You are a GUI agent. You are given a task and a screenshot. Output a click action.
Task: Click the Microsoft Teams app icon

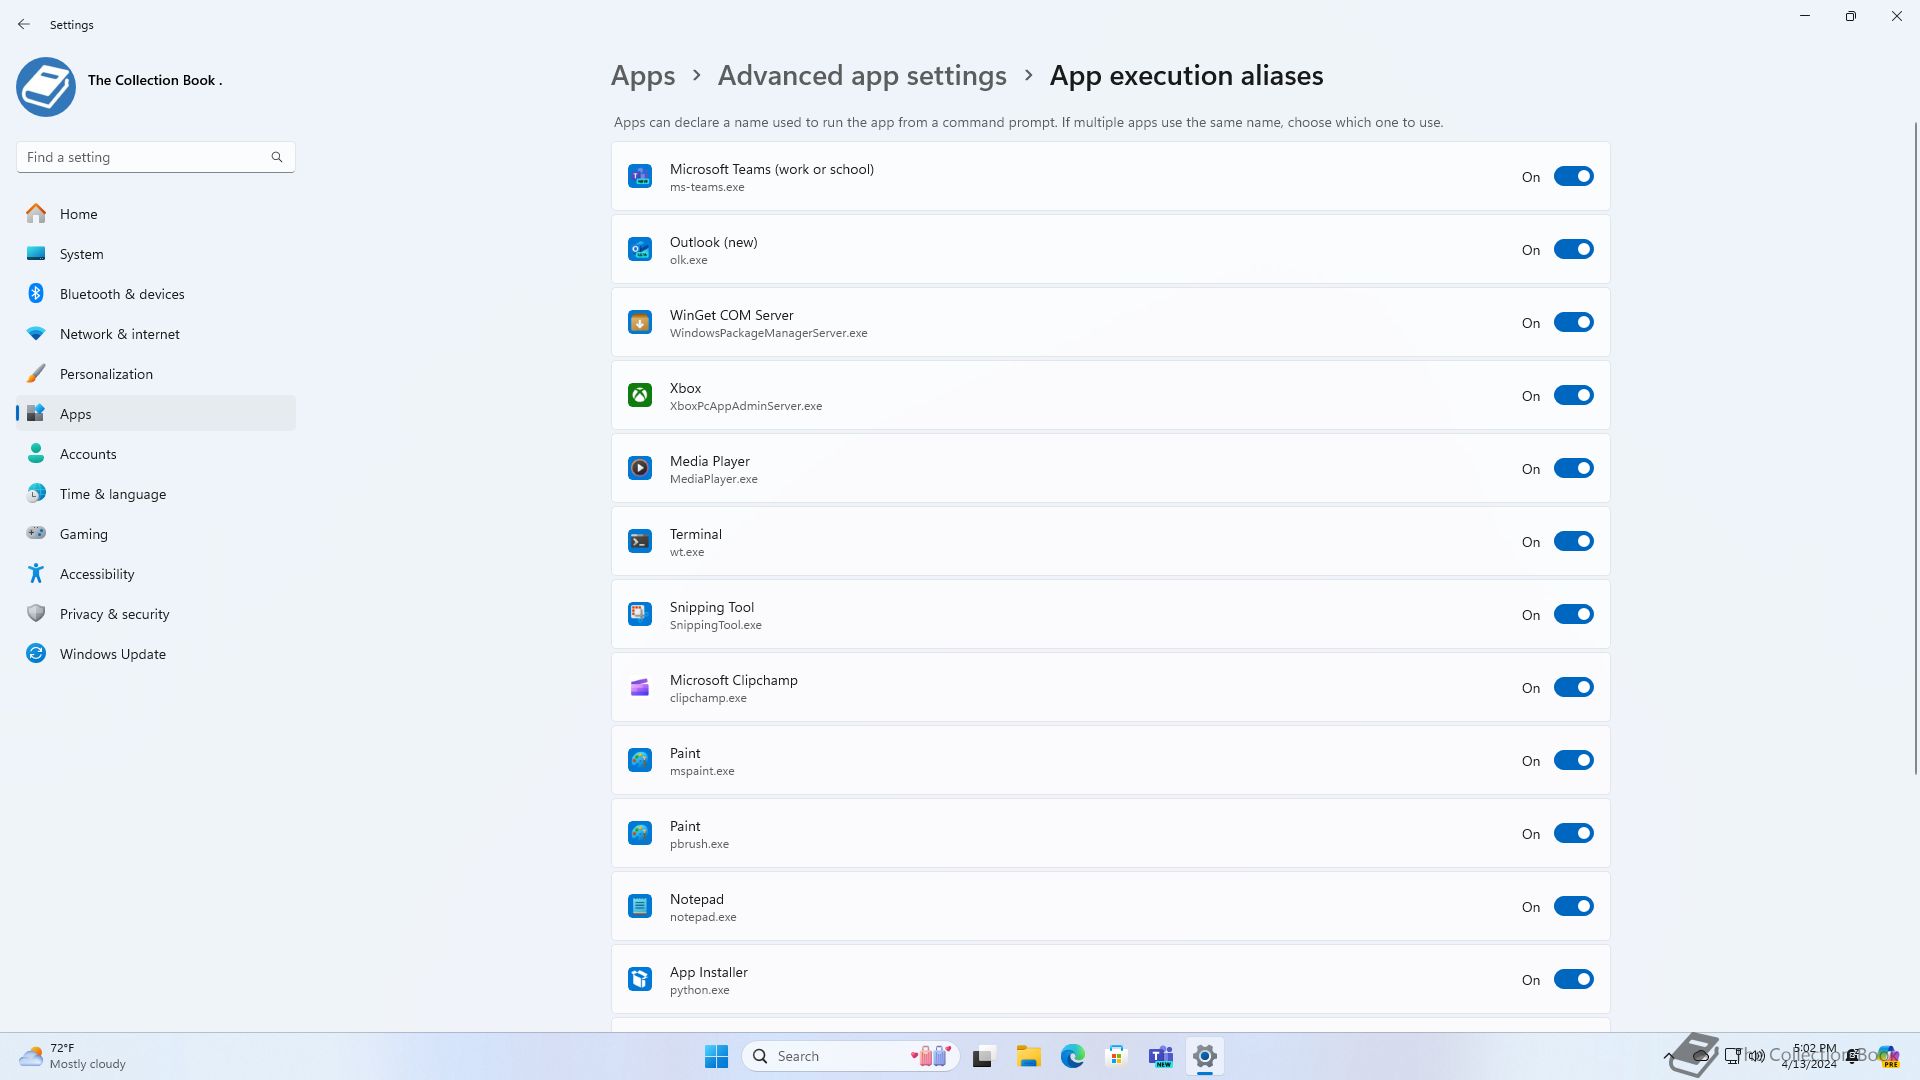click(640, 176)
